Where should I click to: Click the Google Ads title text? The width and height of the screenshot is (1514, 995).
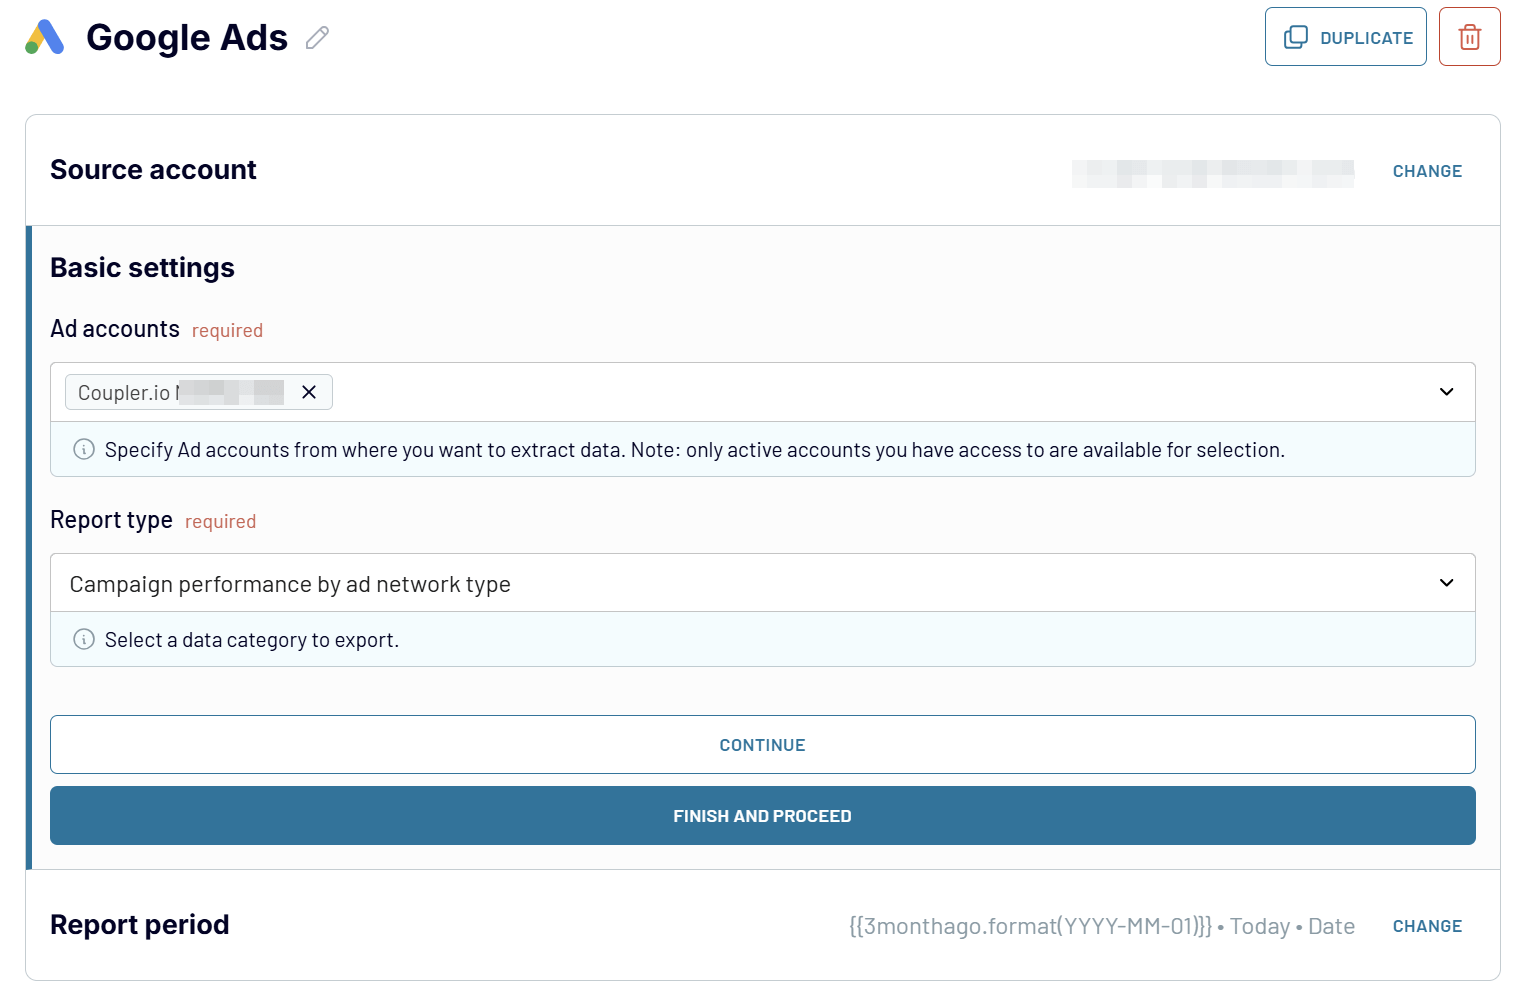[187, 38]
